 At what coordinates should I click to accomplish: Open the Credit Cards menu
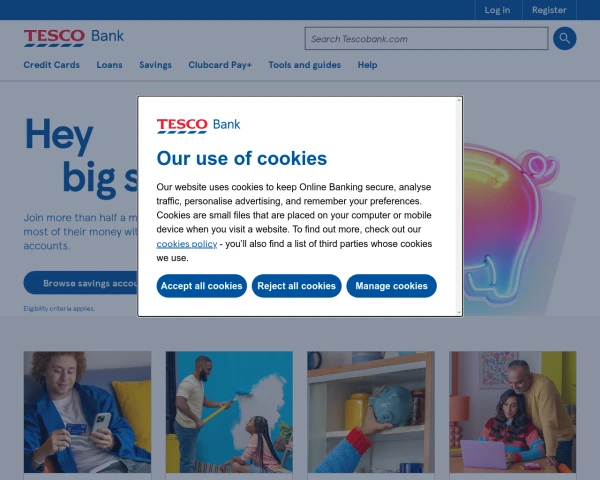pos(52,65)
